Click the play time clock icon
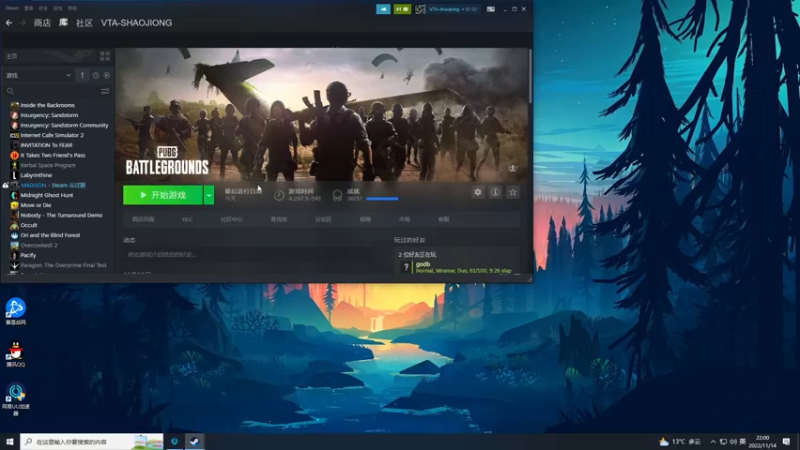This screenshot has width=800, height=450. click(279, 195)
